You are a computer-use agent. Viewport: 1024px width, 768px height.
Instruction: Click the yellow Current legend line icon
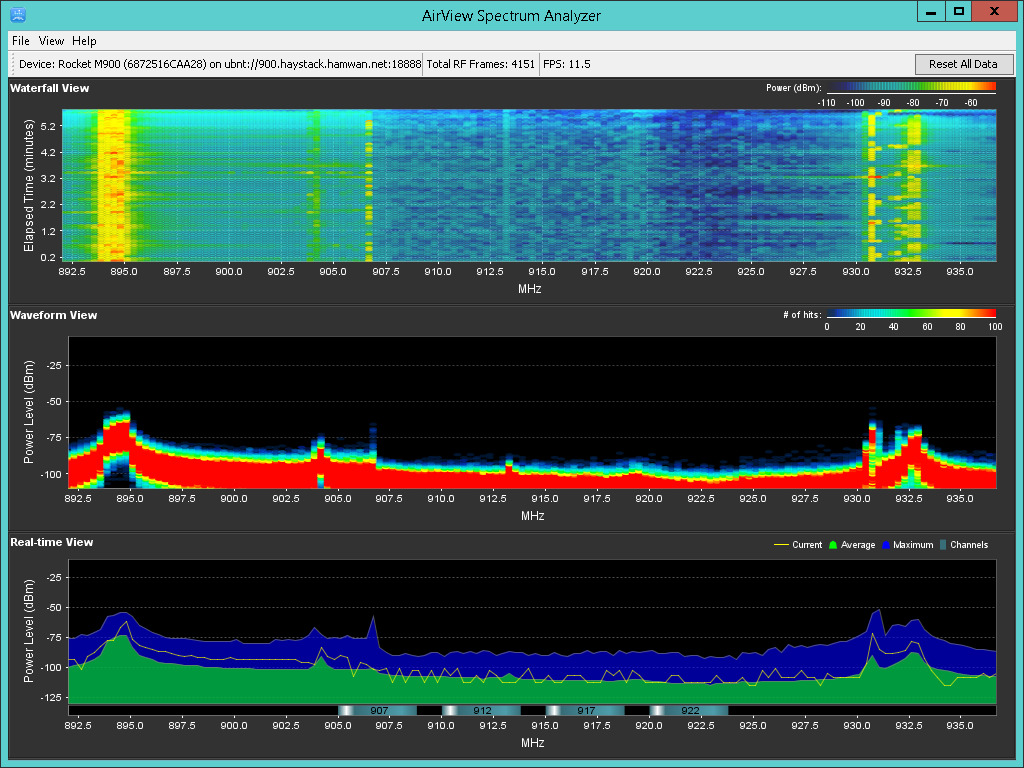tap(782, 545)
